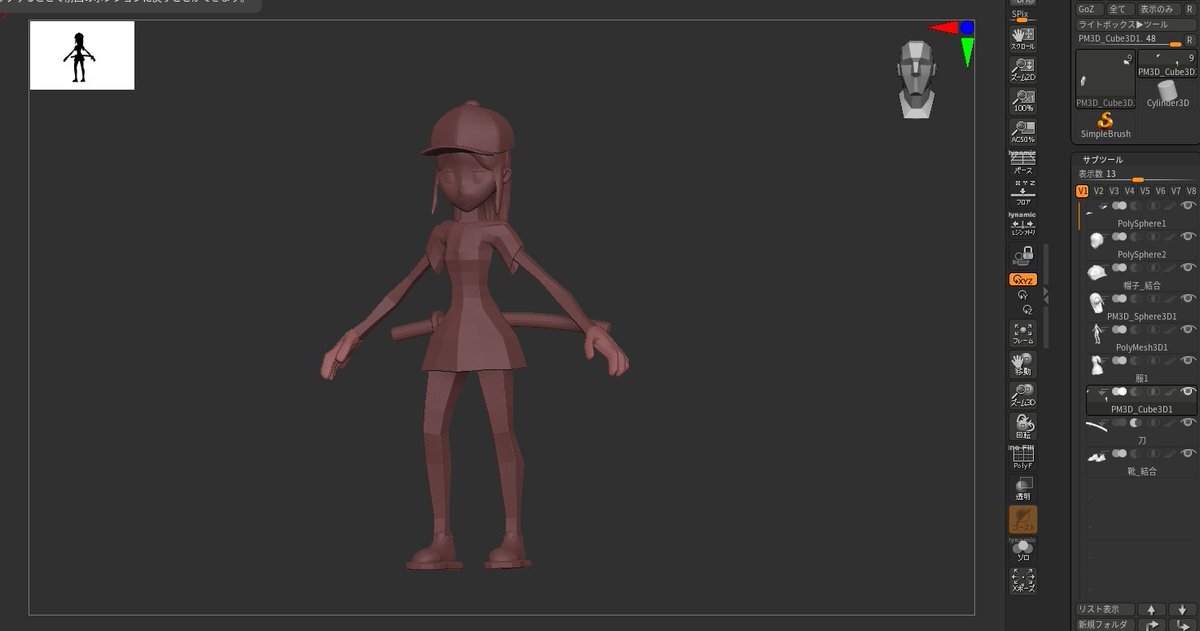Select previous subtool with up arrow
This screenshot has height=631, width=1200.
[x=1151, y=609]
